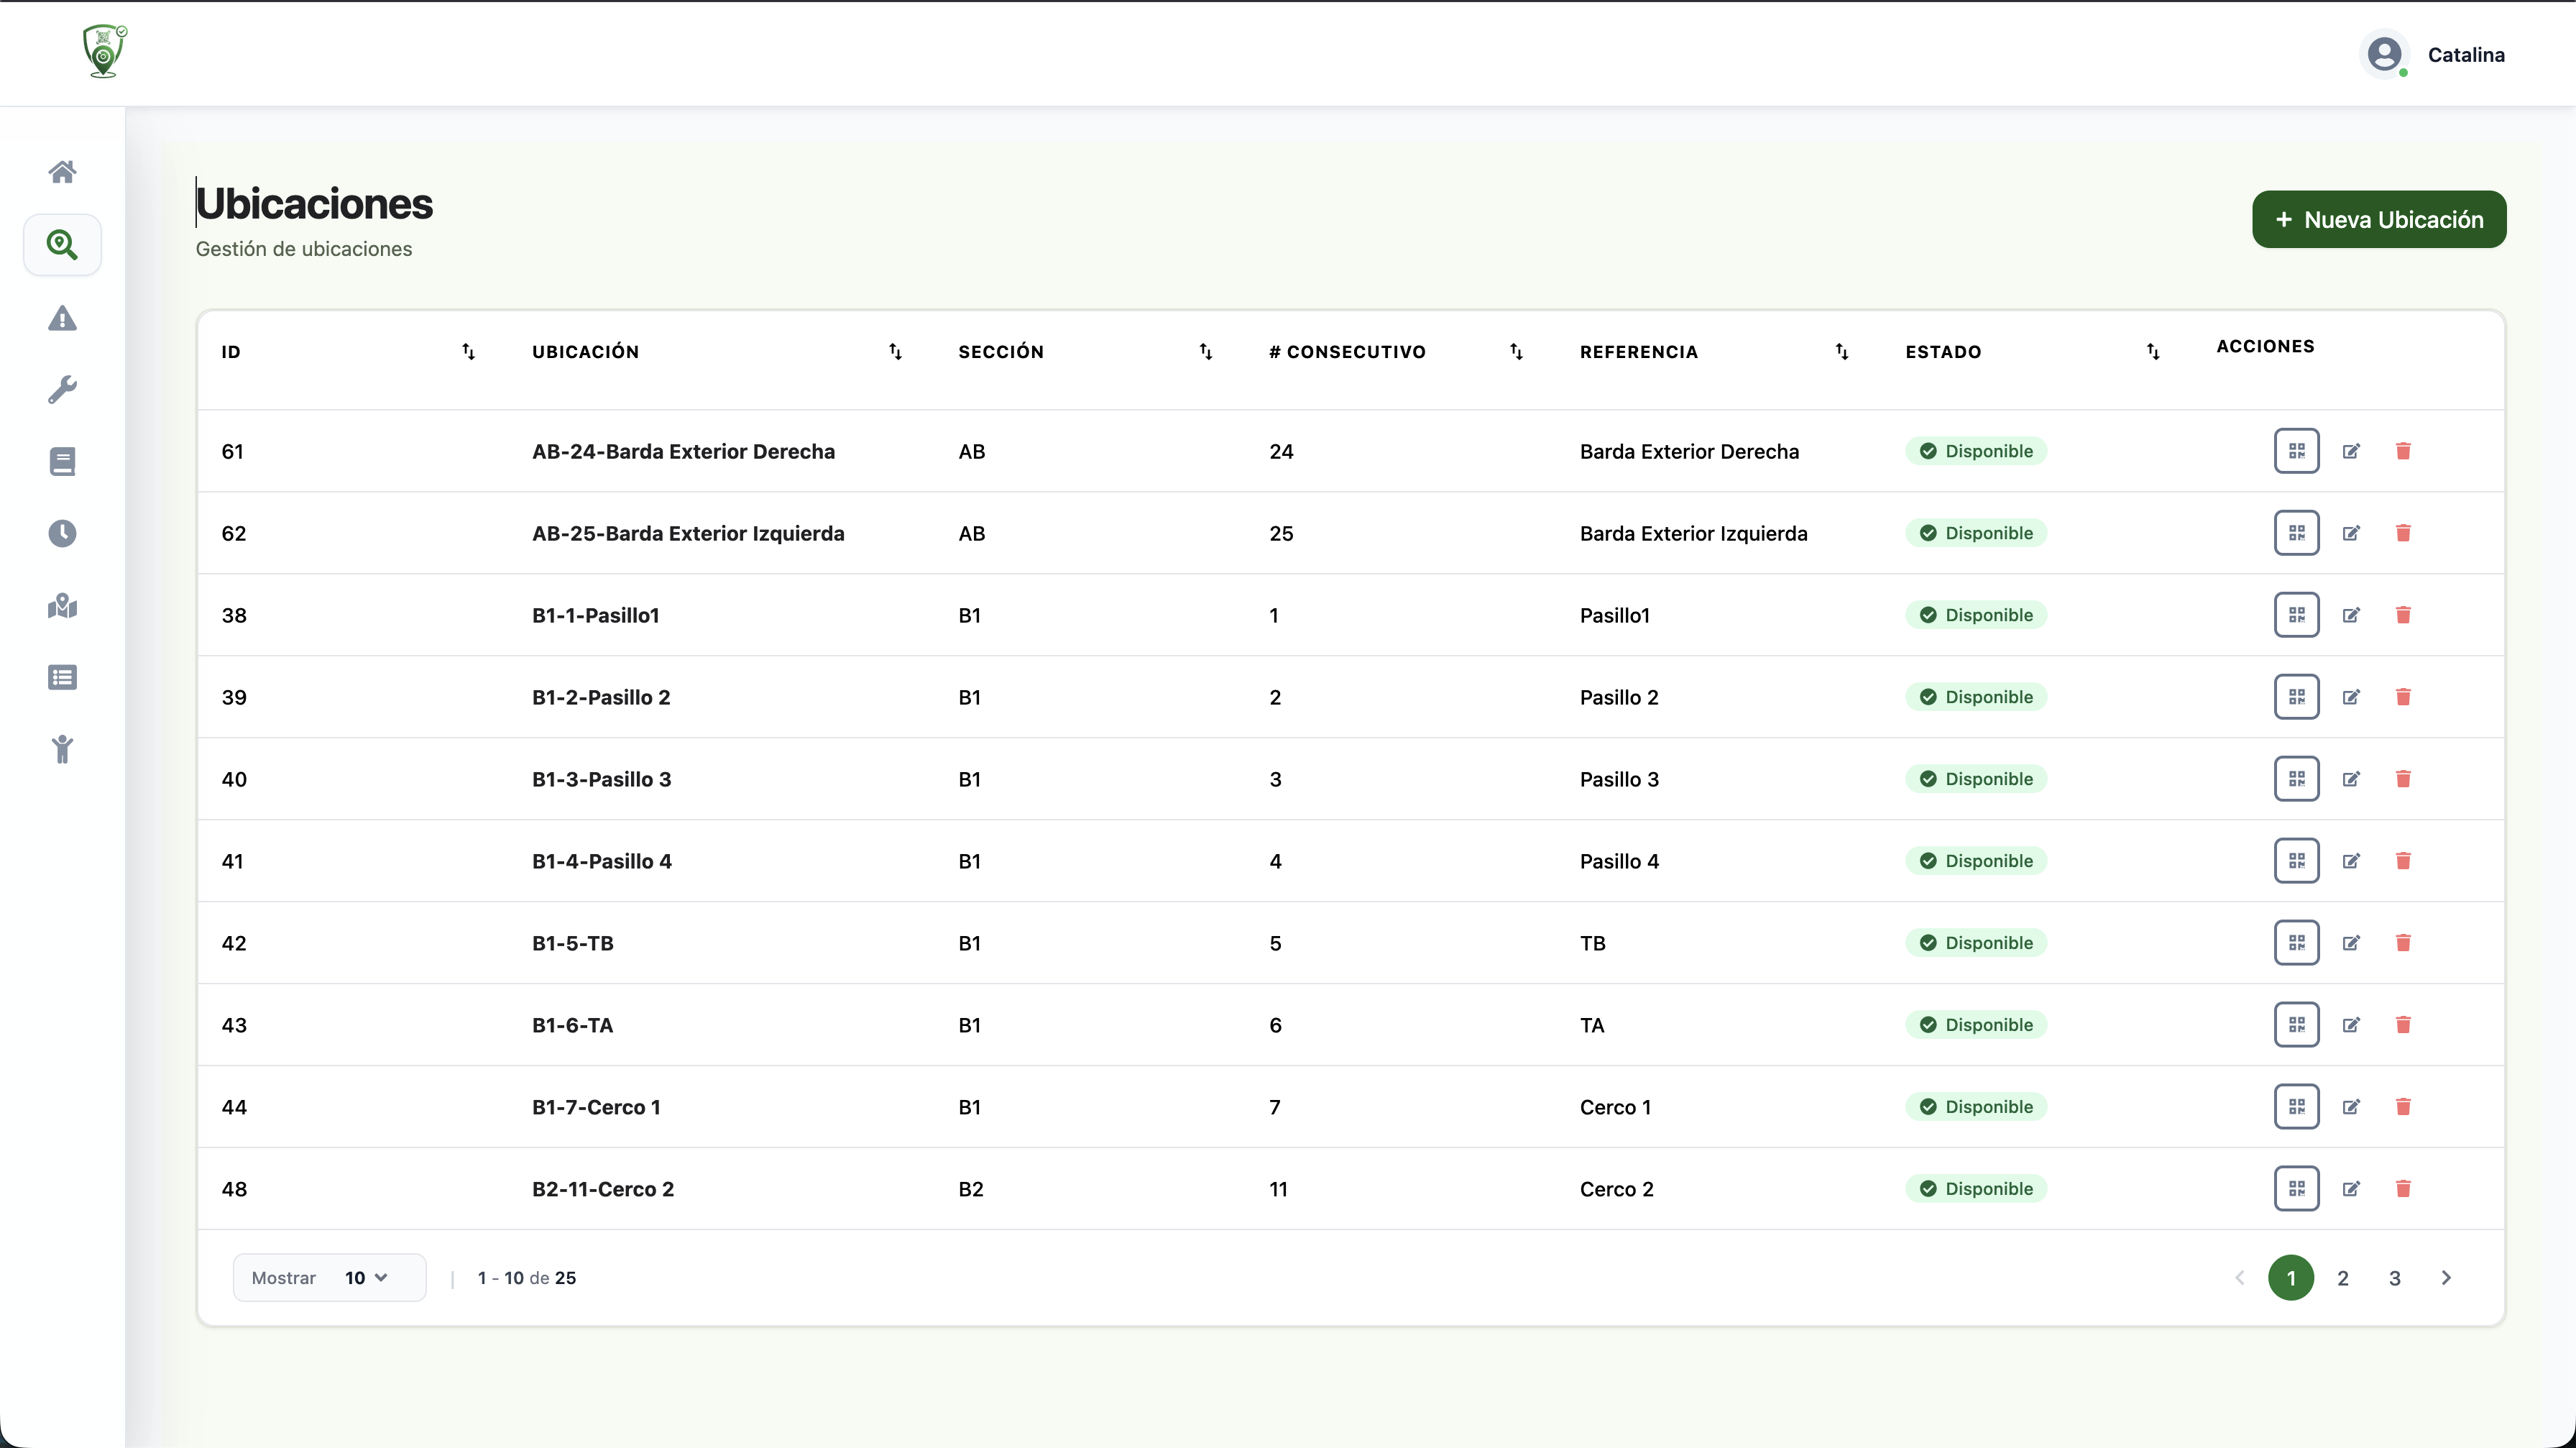Go to next page chevron
2576x1448 pixels.
coord(2446,1278)
